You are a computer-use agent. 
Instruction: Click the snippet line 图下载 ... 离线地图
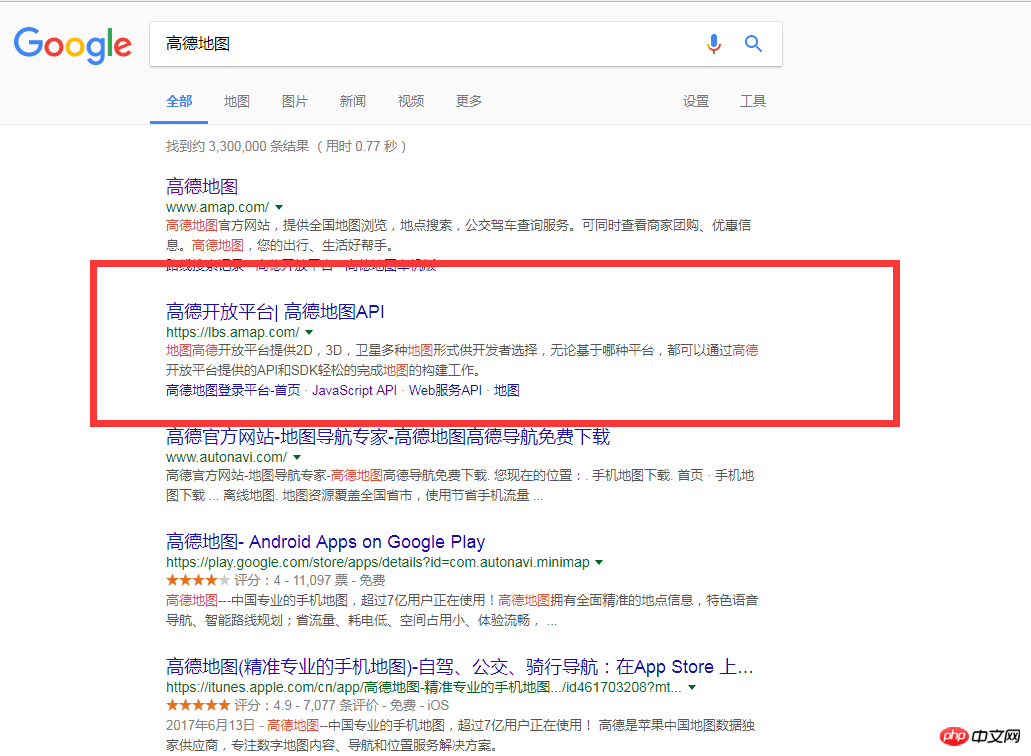tap(354, 495)
